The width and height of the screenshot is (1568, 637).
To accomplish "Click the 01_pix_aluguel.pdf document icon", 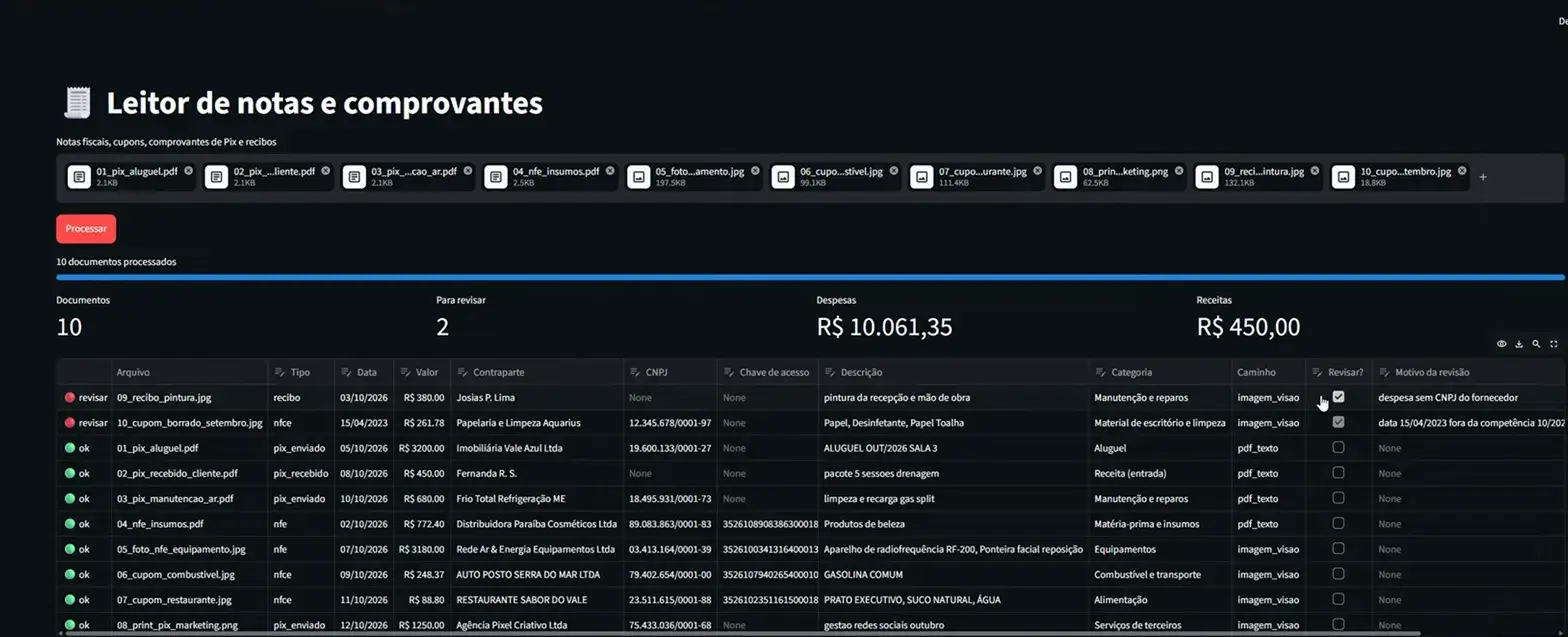I will 79,177.
